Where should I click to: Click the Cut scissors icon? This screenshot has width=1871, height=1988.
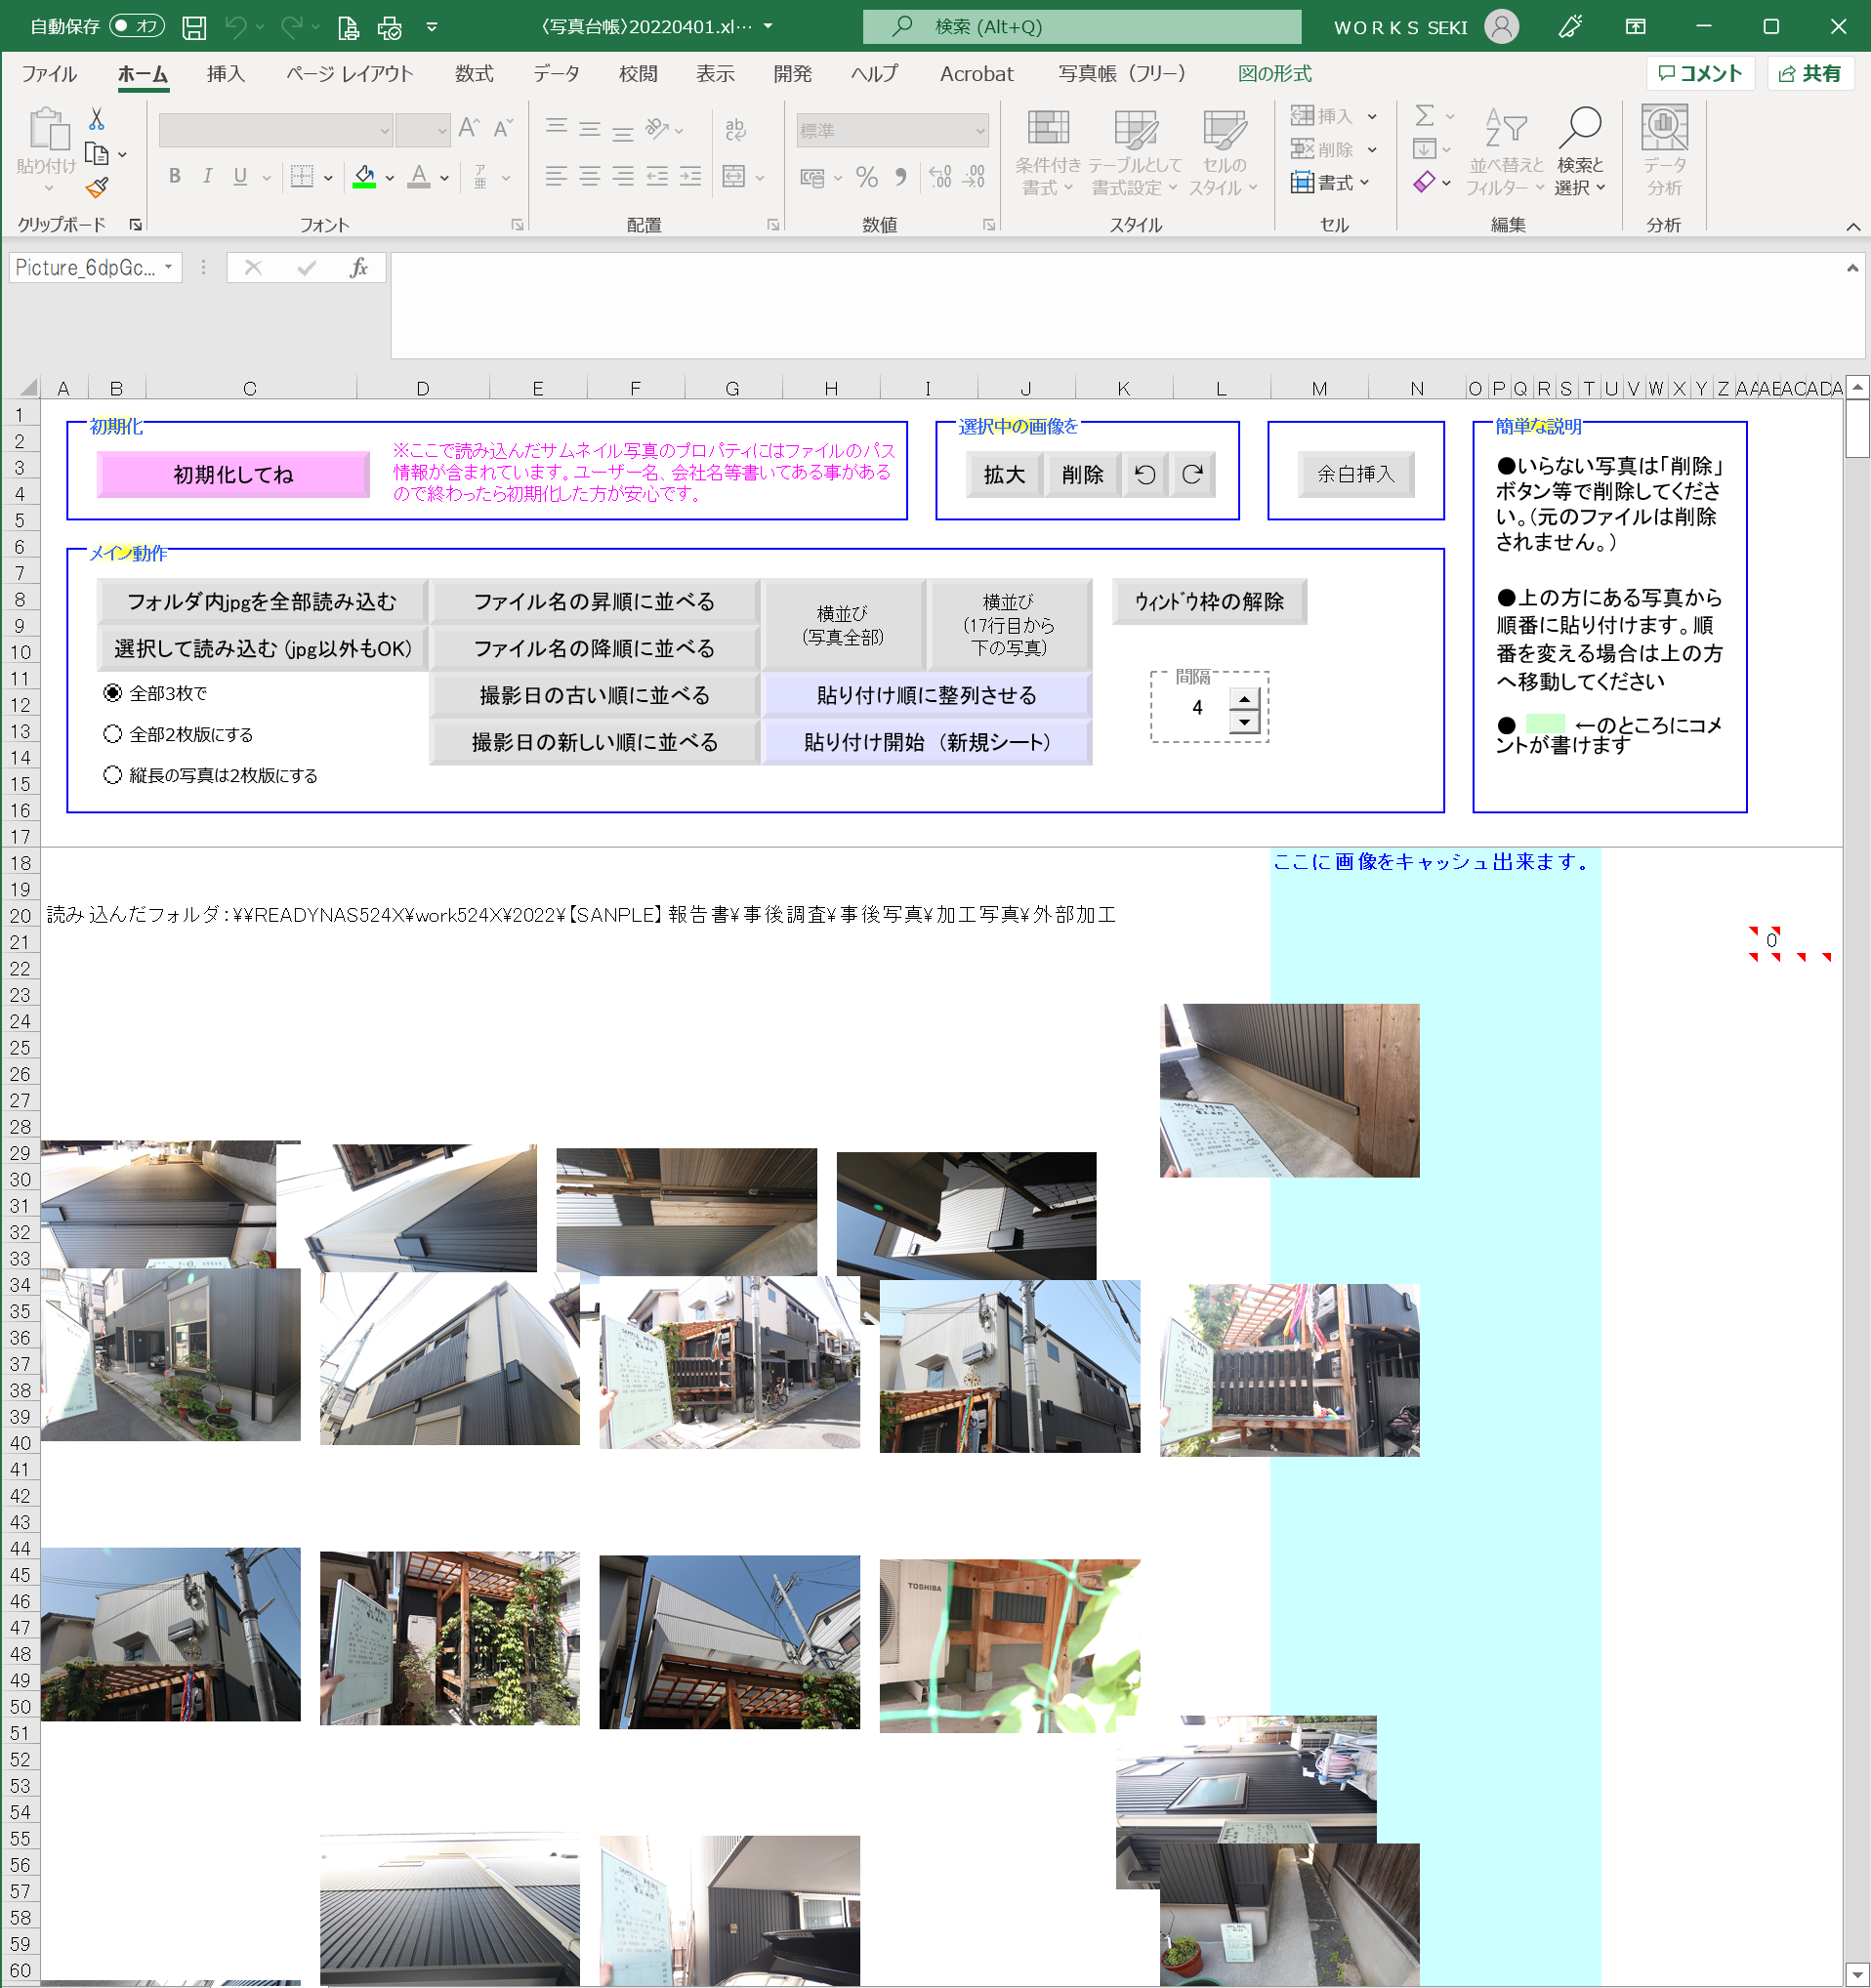point(97,119)
